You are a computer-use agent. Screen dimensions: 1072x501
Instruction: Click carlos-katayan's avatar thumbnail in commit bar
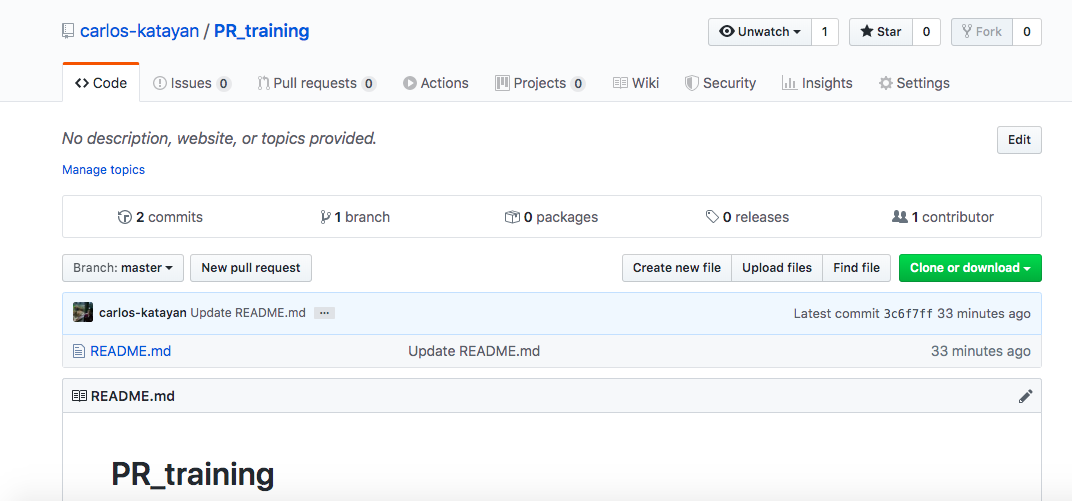click(x=83, y=312)
